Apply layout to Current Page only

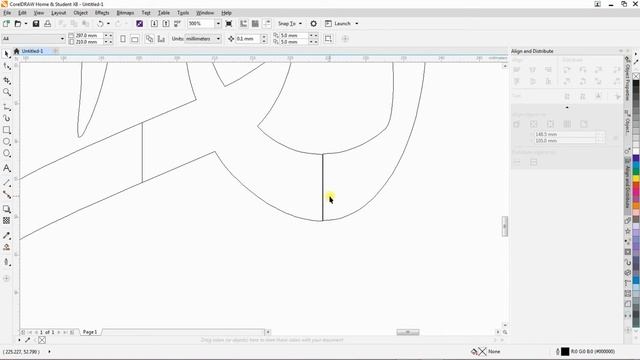pos(161,39)
